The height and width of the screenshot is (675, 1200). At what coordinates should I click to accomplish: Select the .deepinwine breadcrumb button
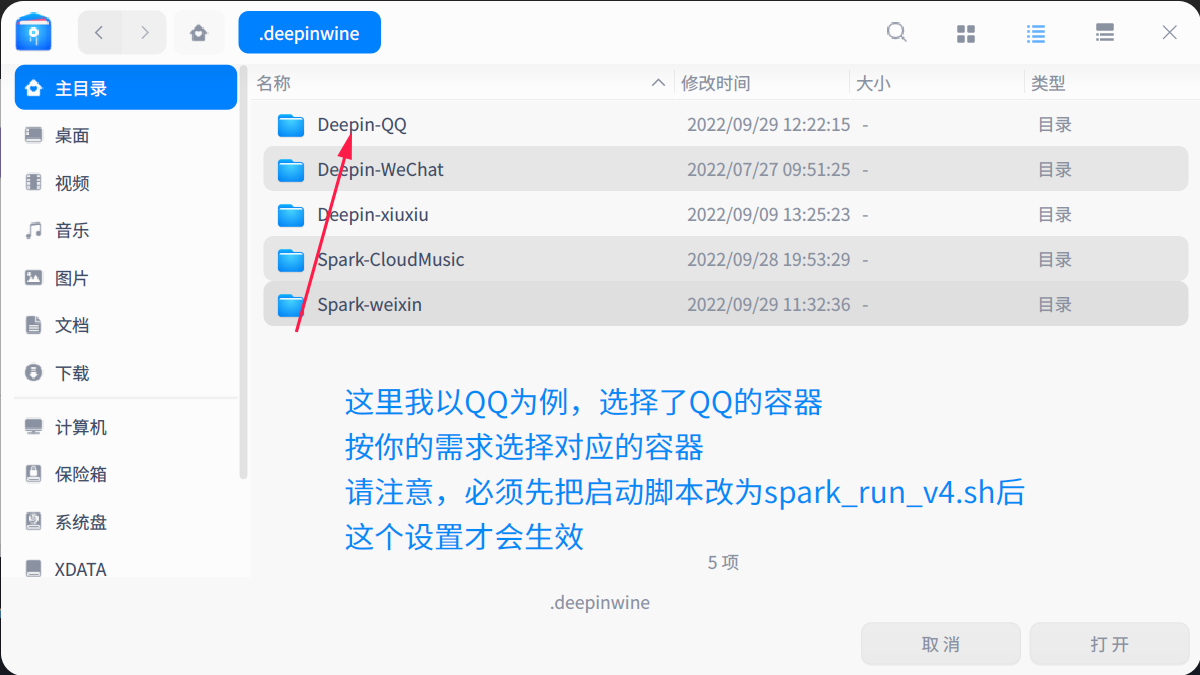[x=309, y=32]
